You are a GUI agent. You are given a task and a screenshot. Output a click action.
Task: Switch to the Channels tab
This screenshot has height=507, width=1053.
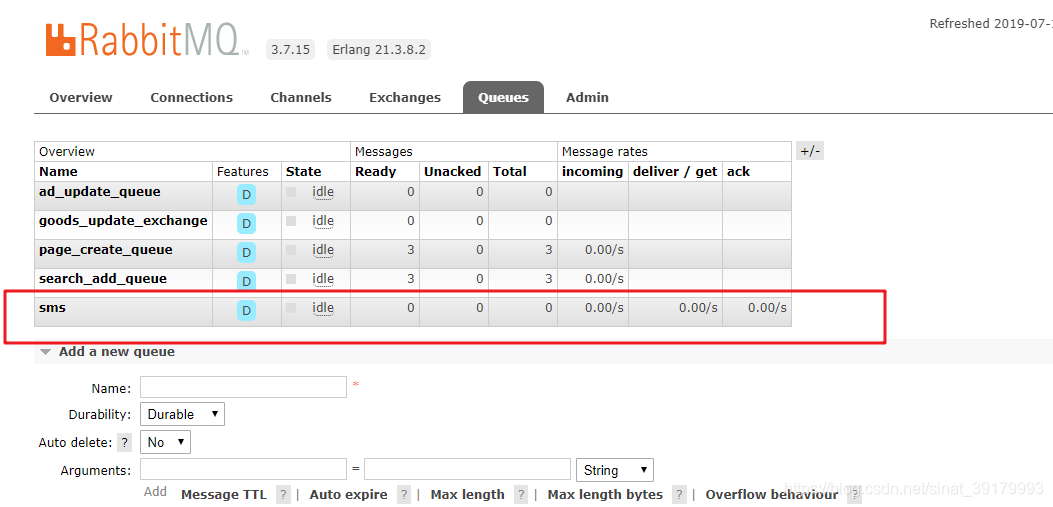pos(301,97)
